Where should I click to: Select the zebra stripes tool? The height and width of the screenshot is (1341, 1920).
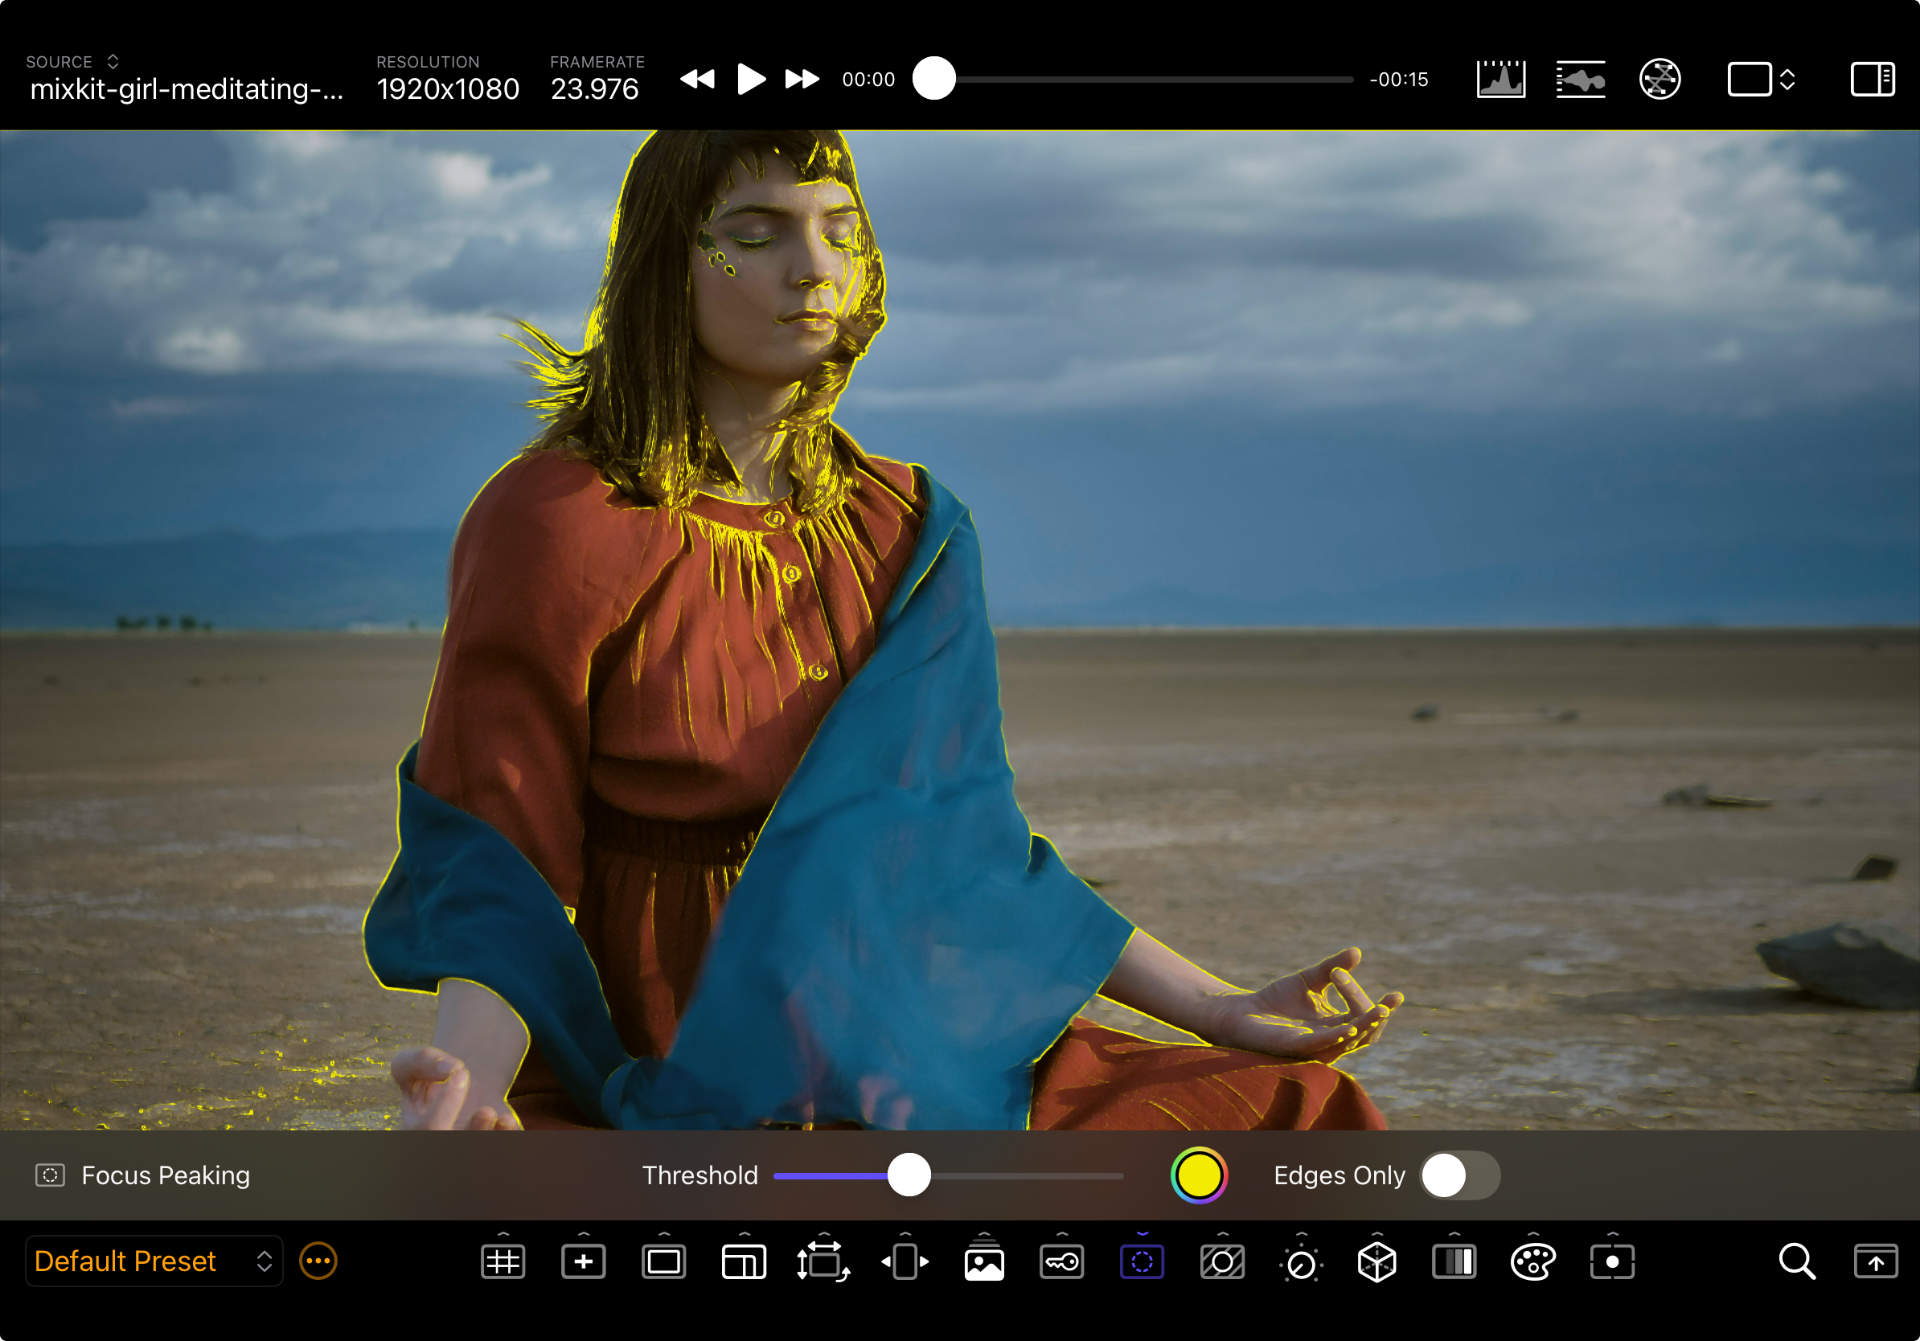1222,1262
